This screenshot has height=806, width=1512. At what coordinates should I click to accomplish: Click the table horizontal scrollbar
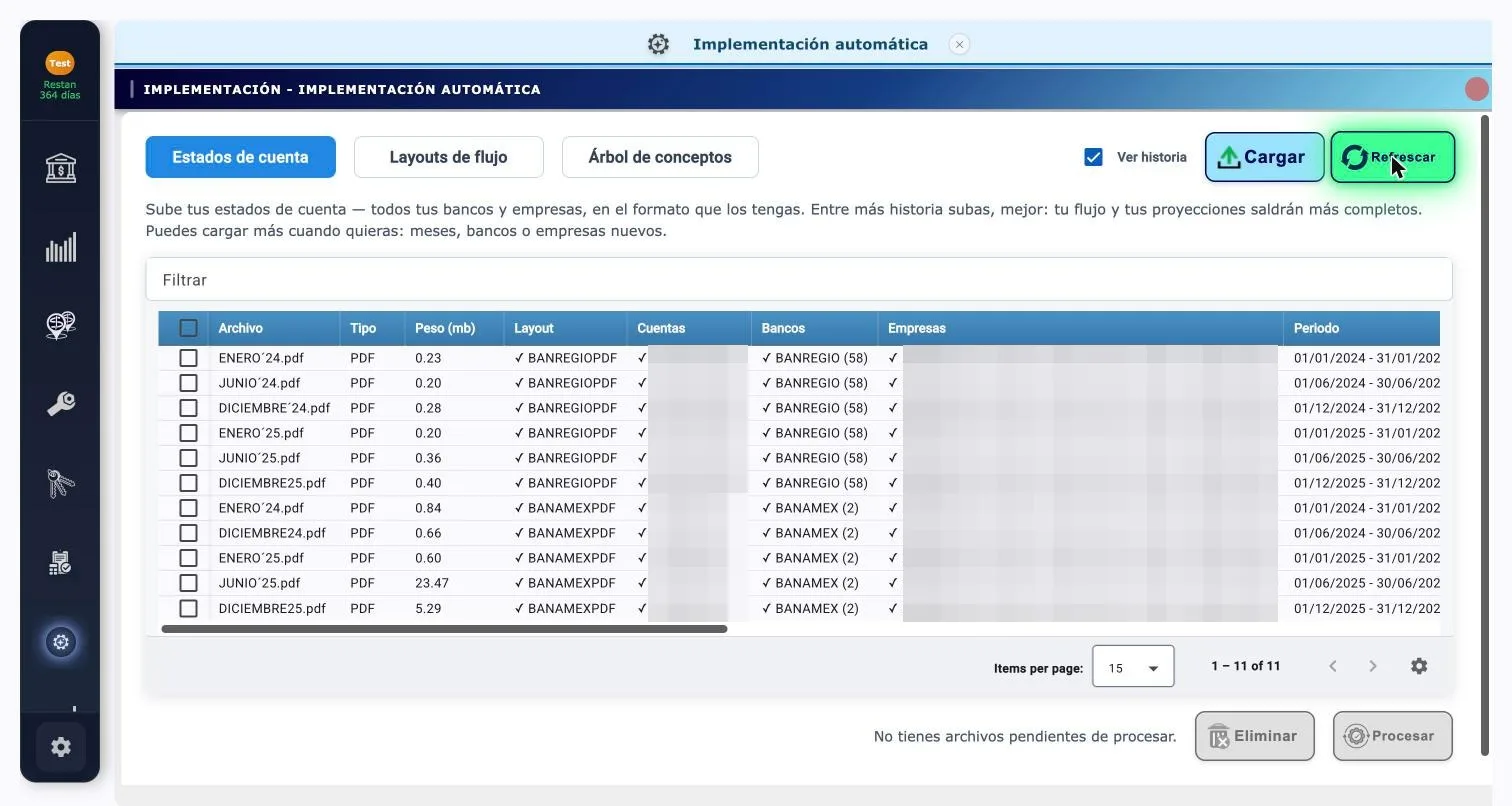coord(444,629)
